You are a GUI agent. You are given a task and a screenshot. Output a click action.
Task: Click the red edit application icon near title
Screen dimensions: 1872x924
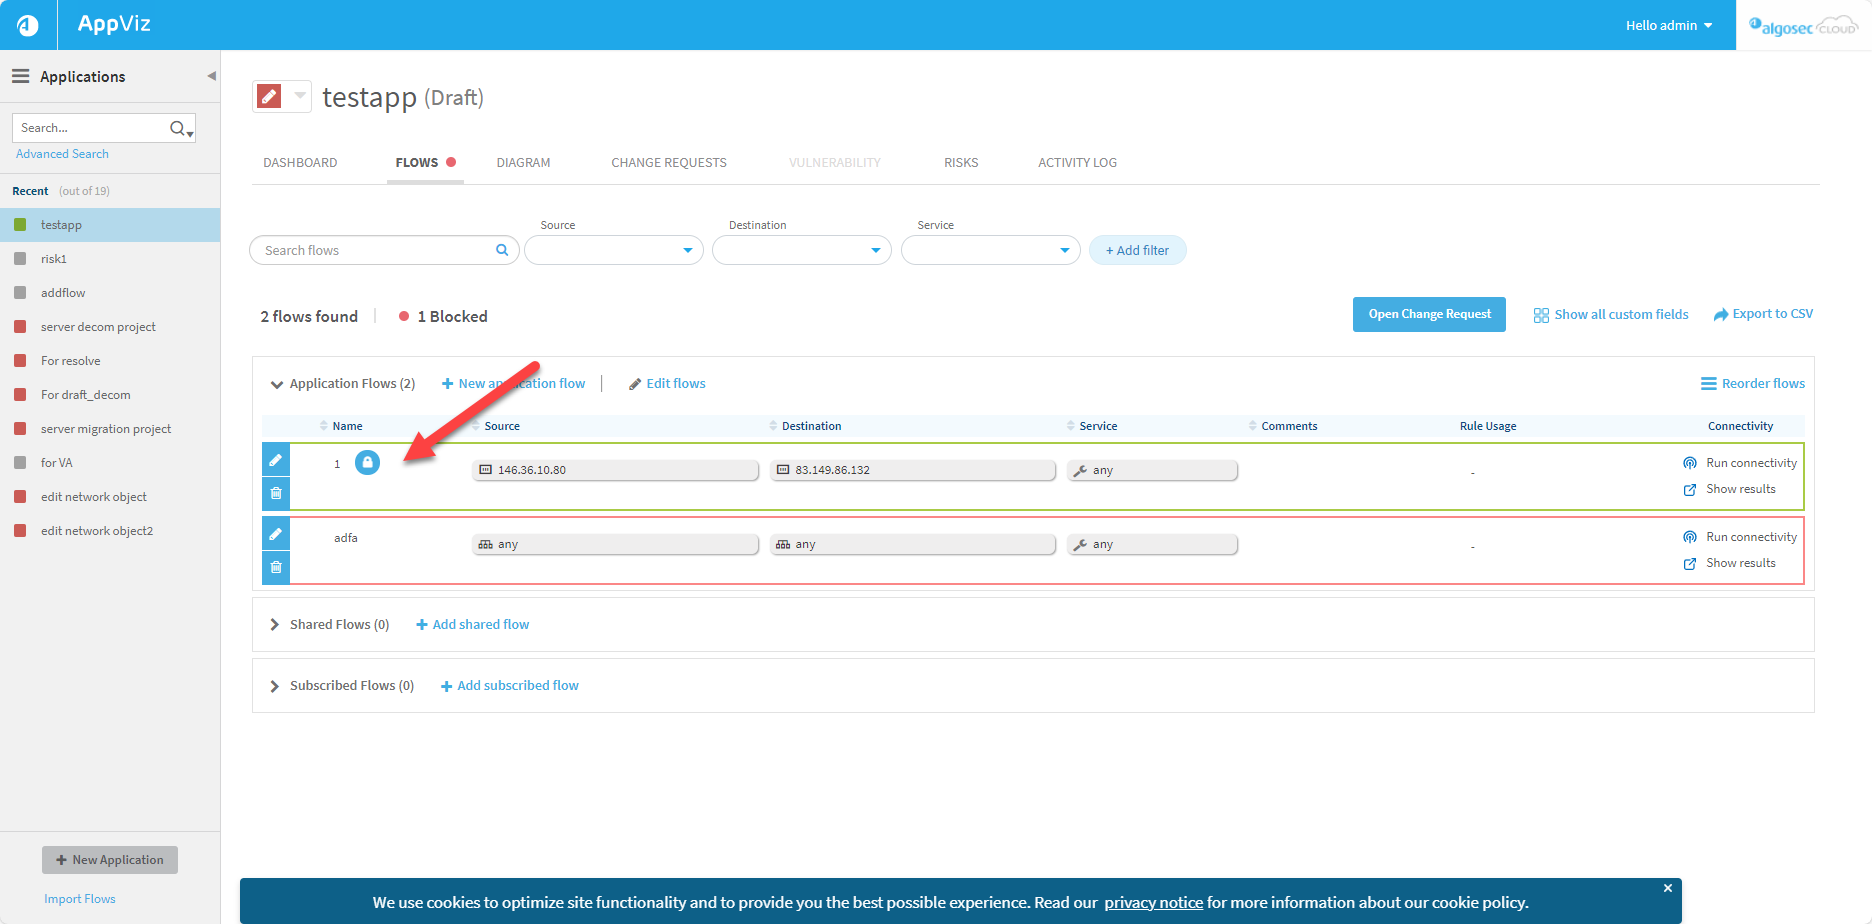click(x=269, y=96)
